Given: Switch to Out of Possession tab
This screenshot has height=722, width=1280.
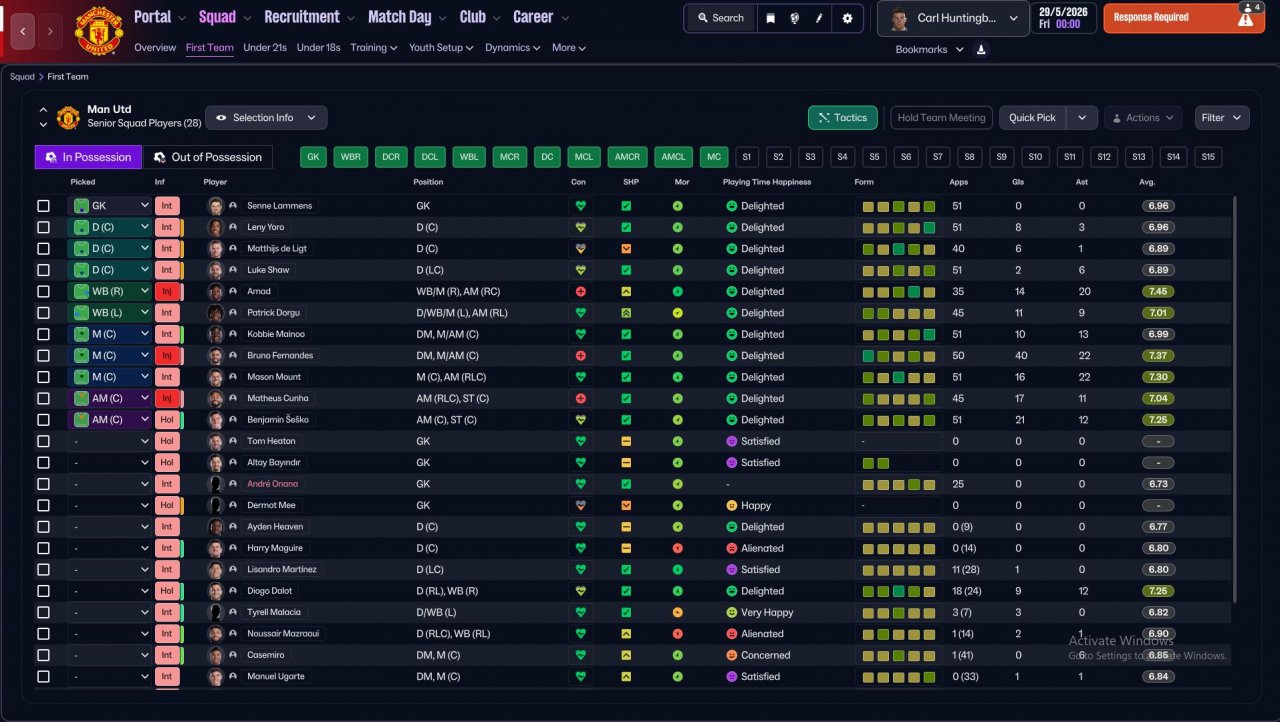Looking at the screenshot, I should click(208, 157).
